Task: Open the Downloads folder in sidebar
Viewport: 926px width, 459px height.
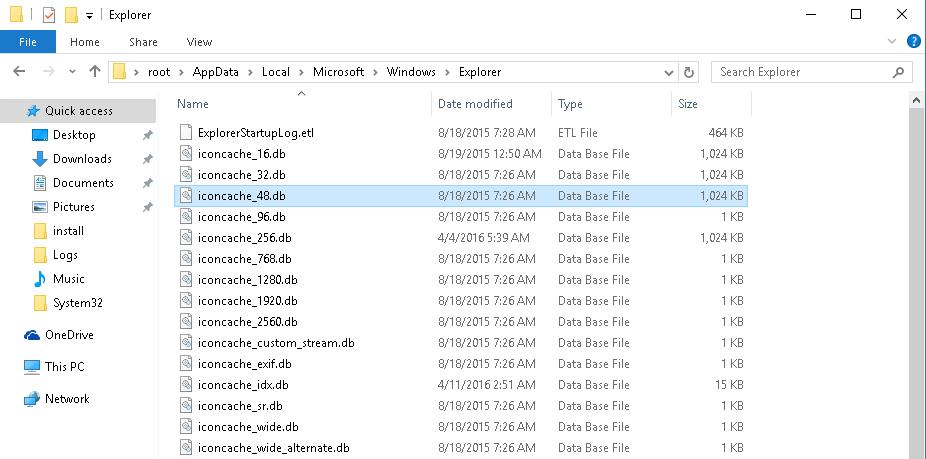Action: coord(81,159)
